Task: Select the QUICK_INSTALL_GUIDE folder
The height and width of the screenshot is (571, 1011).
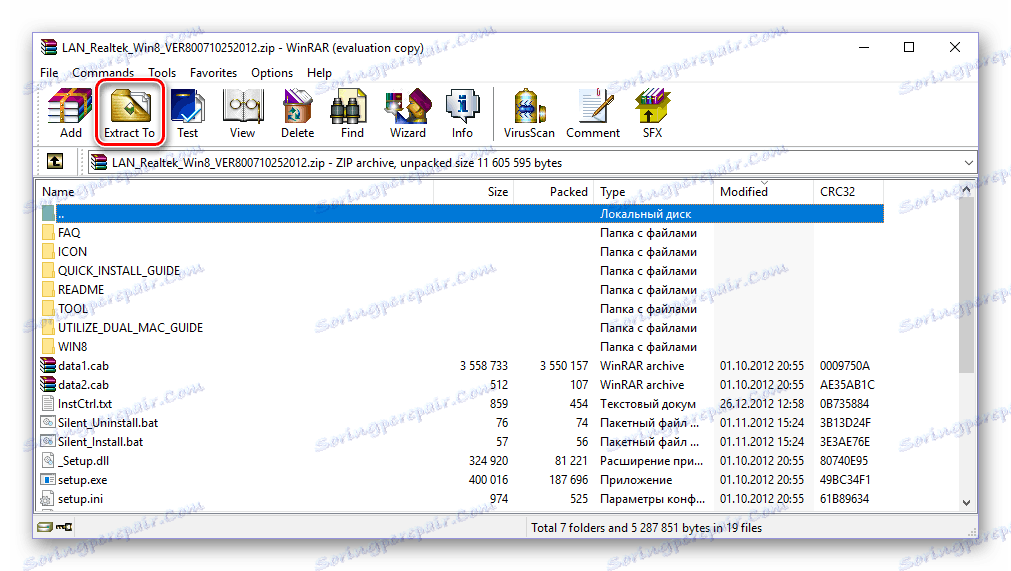Action: [x=119, y=271]
